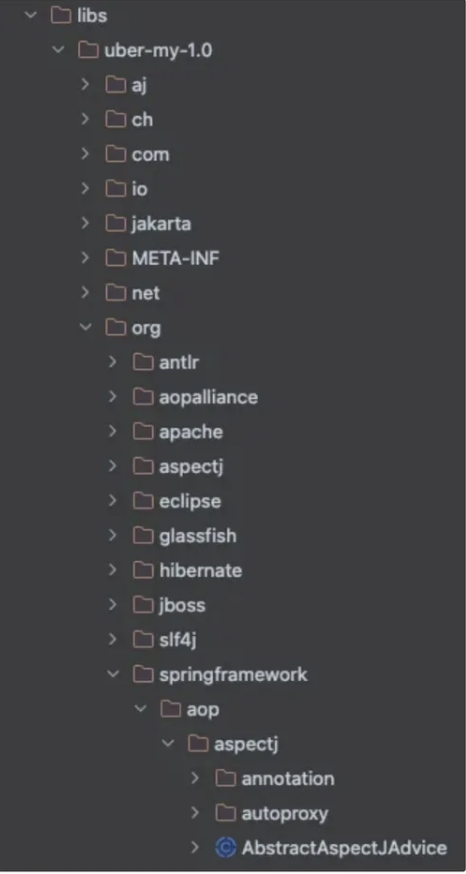Collapse the org folder chevron

pos(85,327)
